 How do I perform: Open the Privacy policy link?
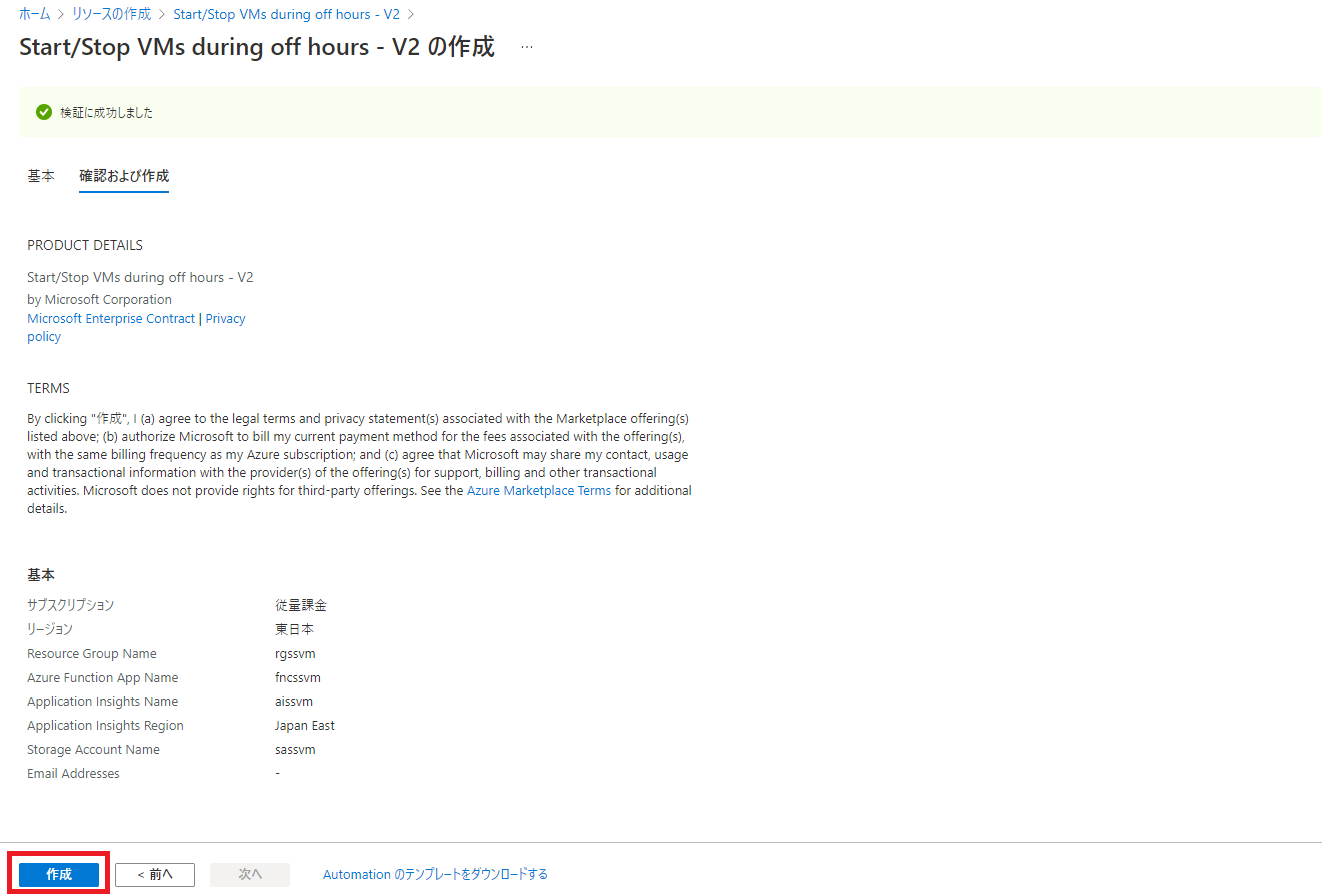pyautogui.click(x=225, y=318)
